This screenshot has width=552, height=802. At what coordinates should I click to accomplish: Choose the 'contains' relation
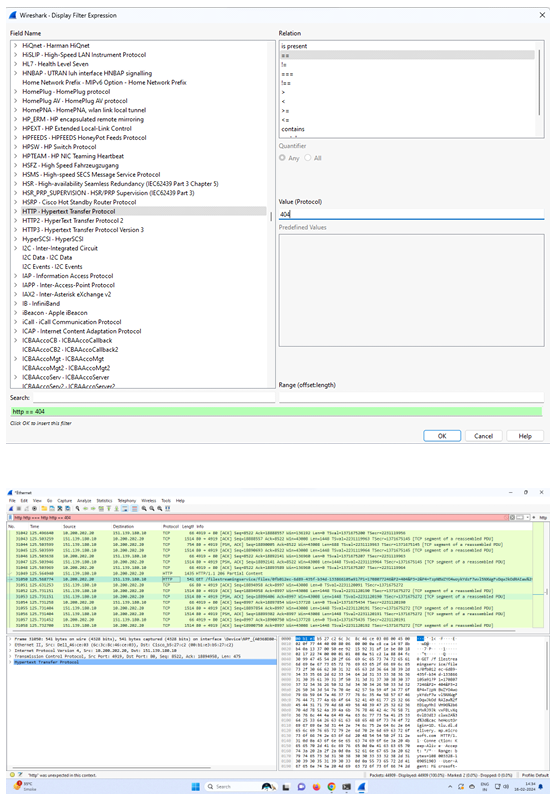click(x=407, y=129)
